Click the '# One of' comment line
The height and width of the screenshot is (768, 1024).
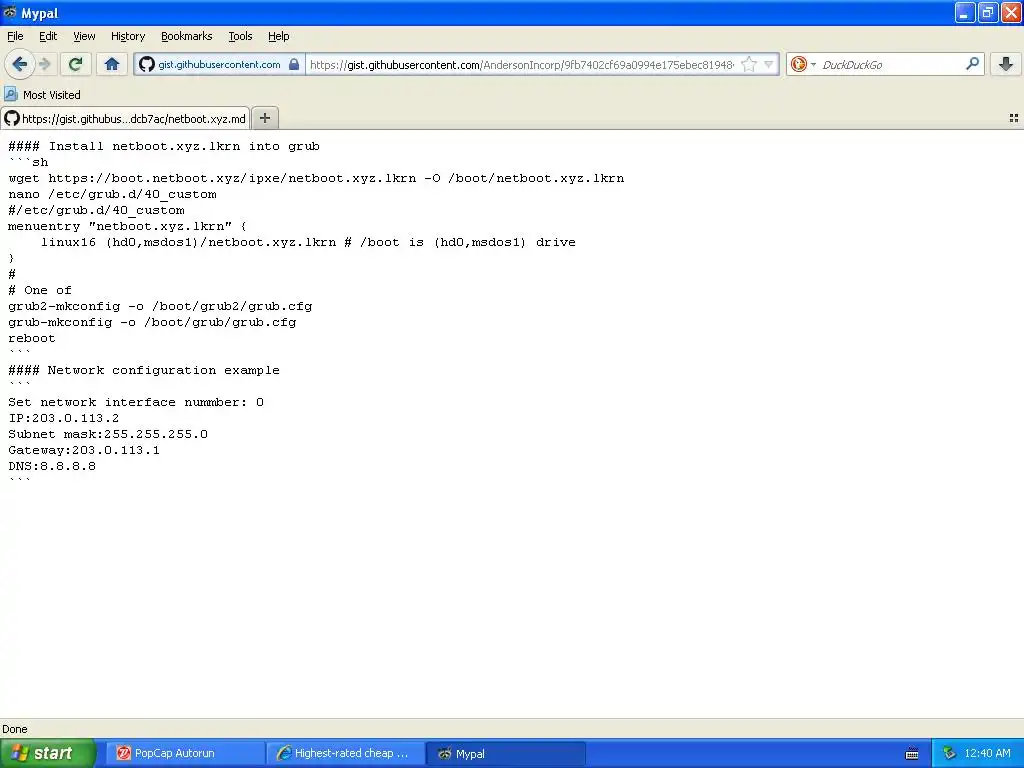[40, 290]
